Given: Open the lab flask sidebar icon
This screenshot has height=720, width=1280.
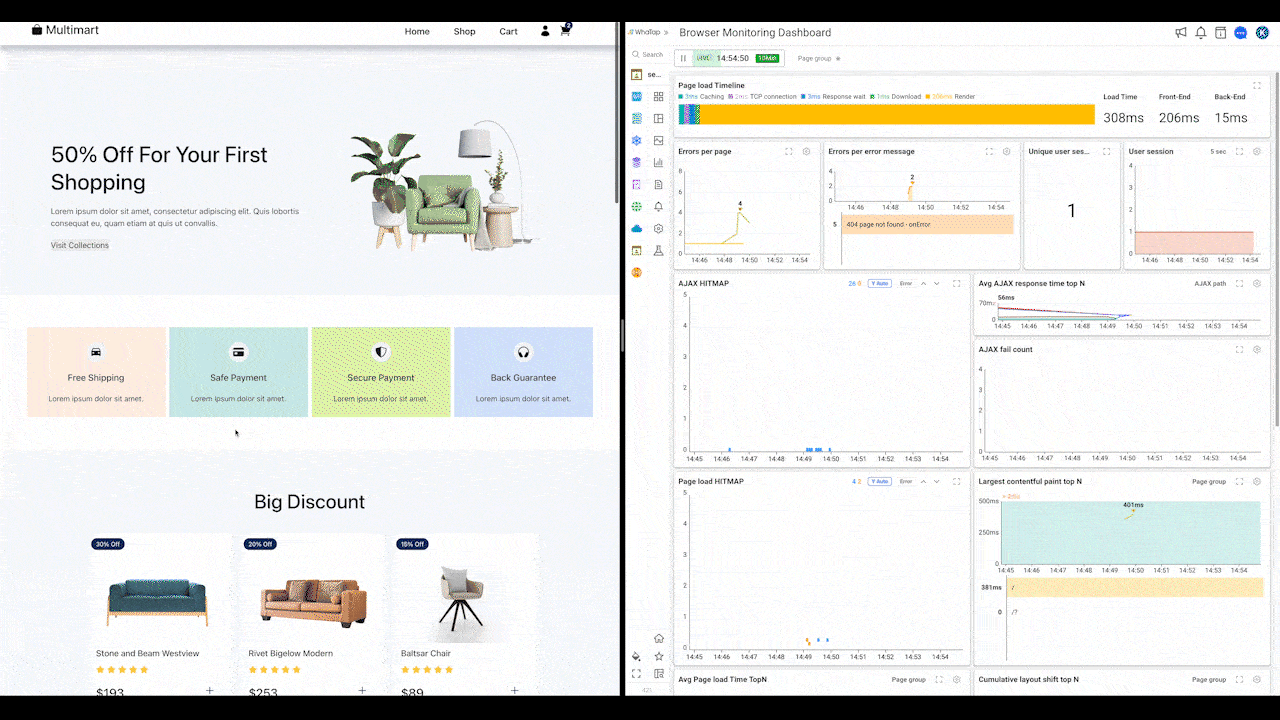Looking at the screenshot, I should [x=658, y=250].
